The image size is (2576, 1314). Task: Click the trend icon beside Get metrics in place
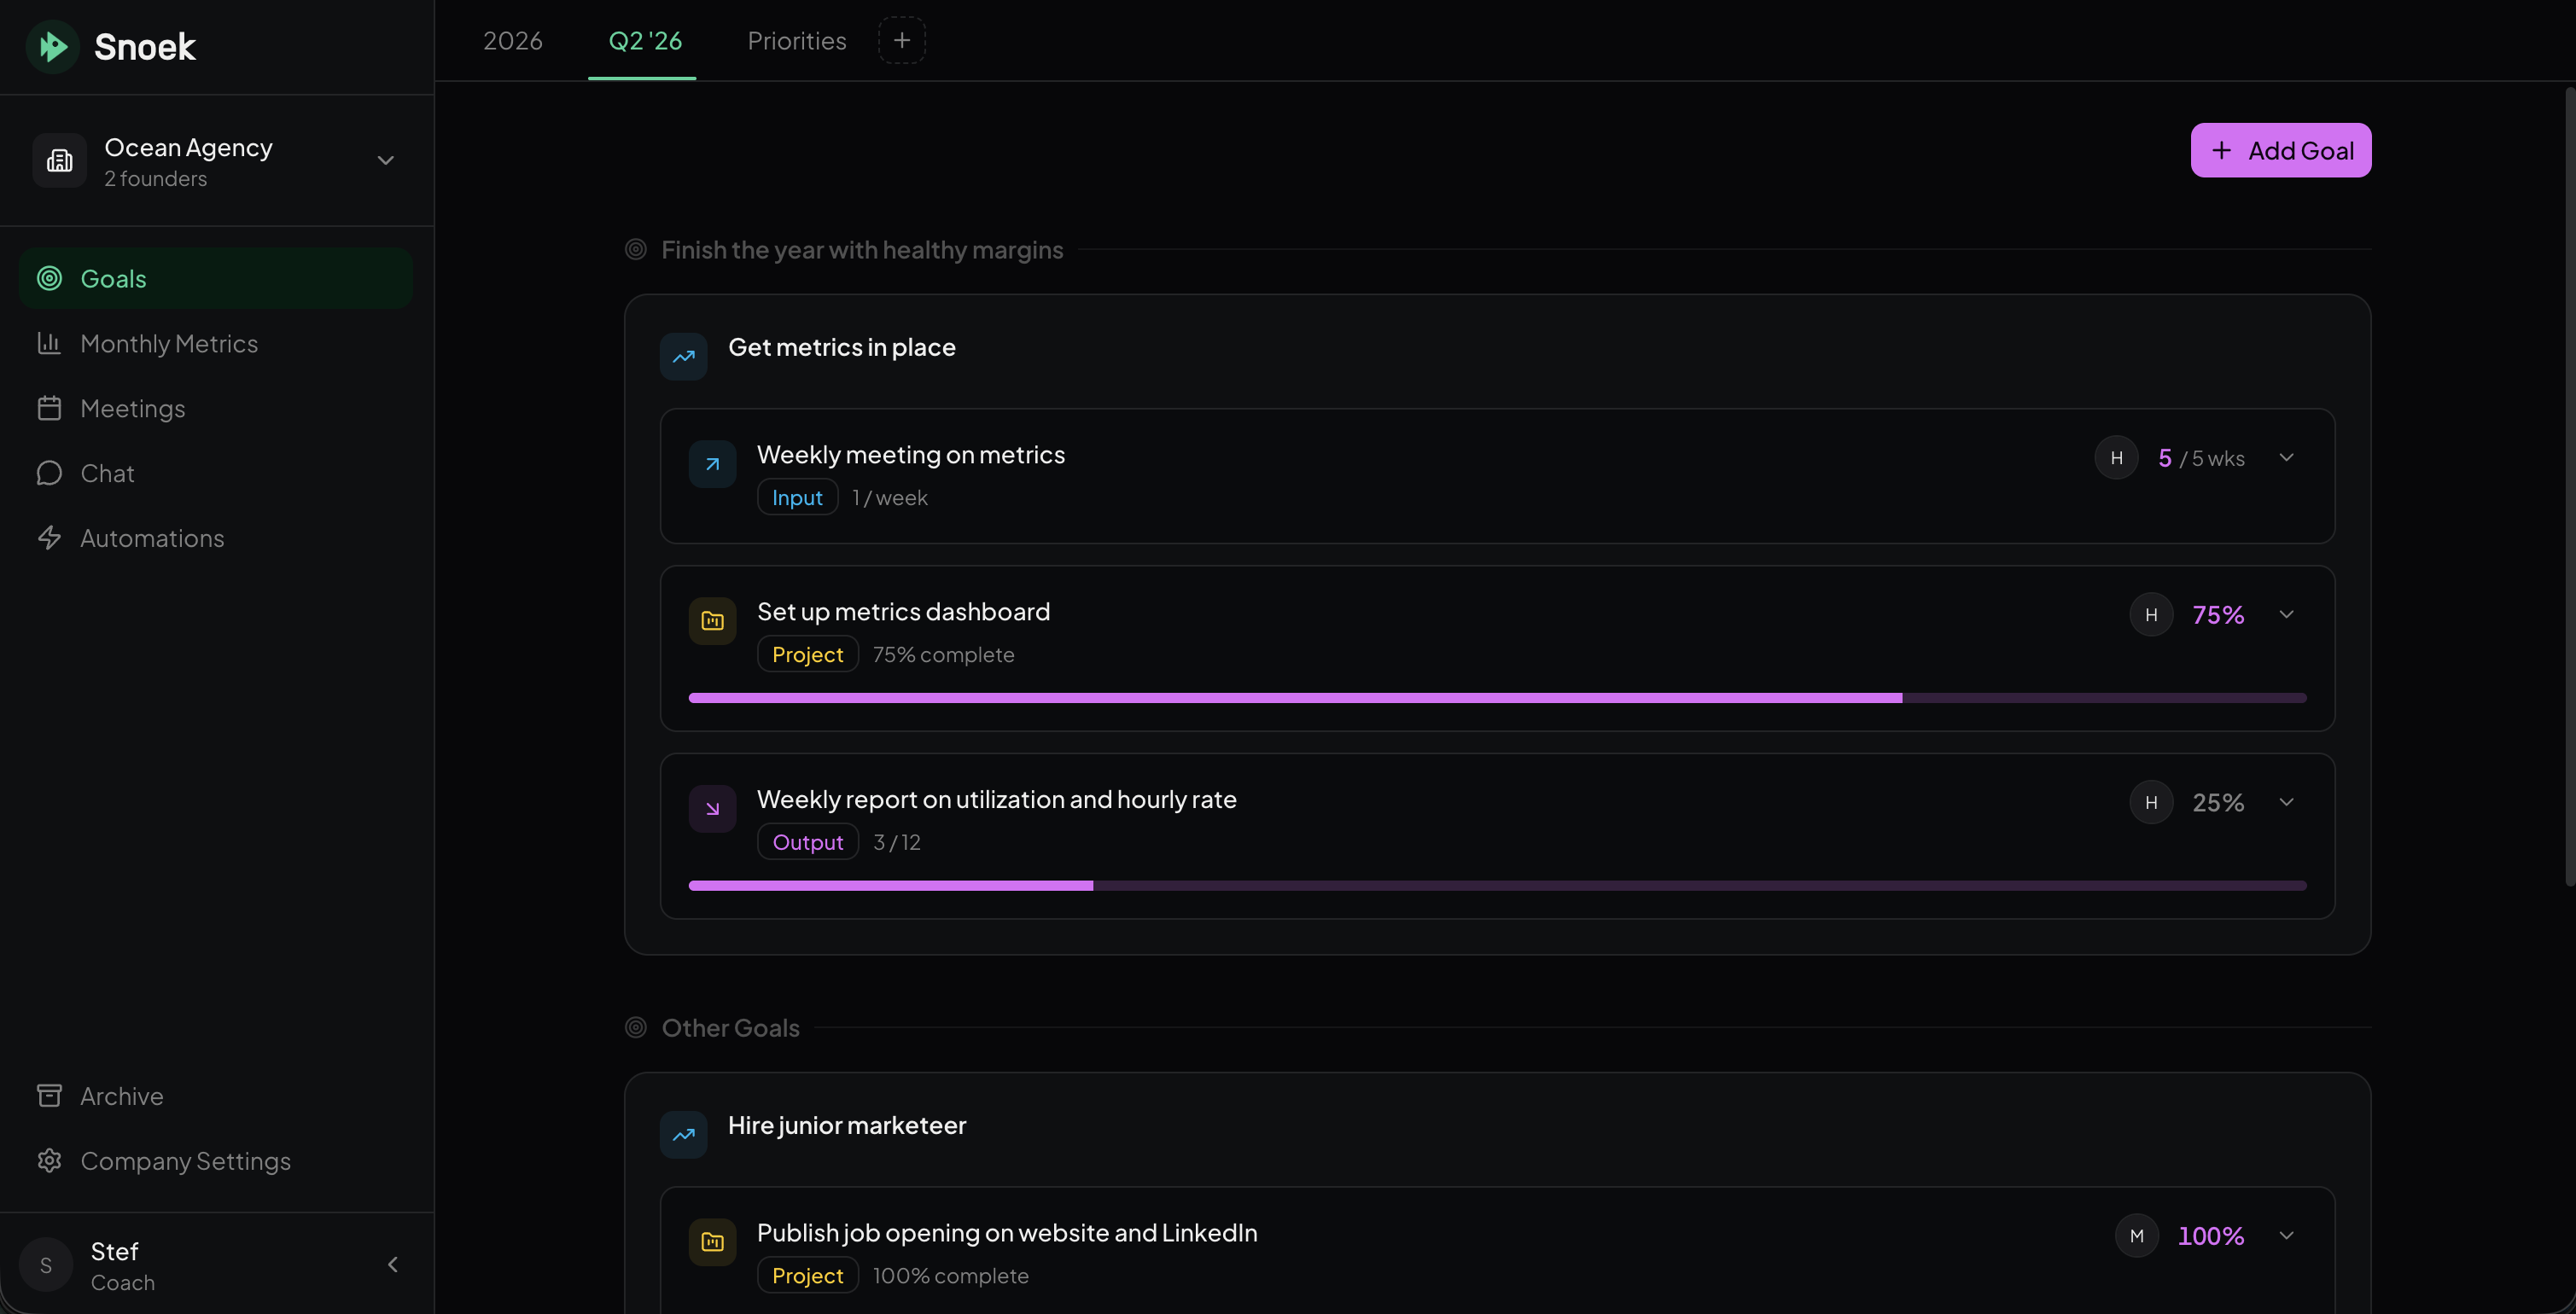pos(683,356)
